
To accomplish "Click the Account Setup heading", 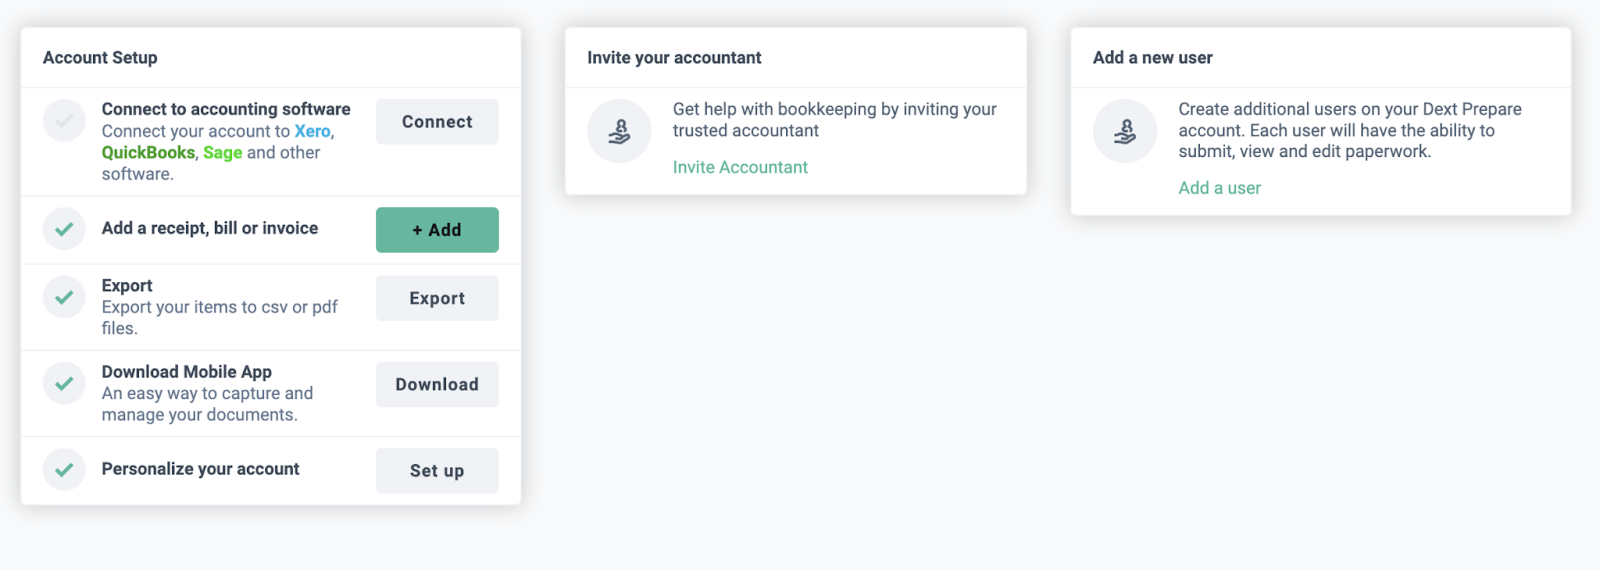I will point(100,58).
